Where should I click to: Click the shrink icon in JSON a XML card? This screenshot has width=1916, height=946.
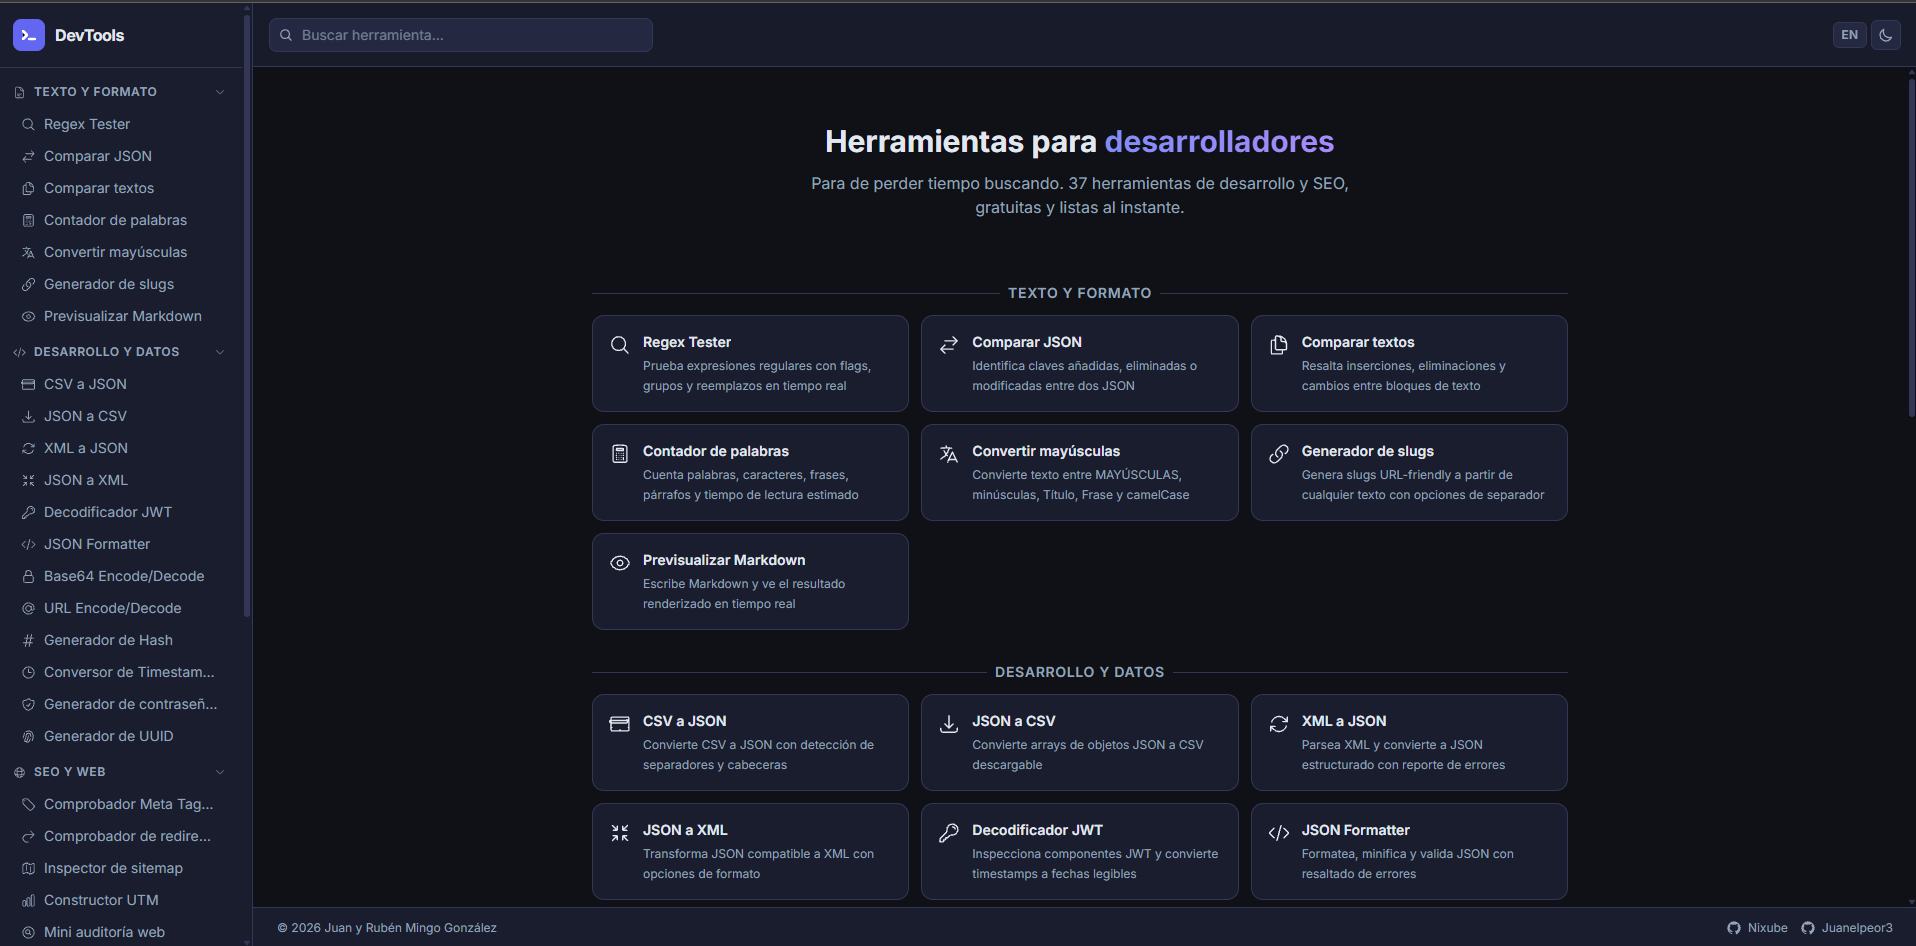pos(620,833)
